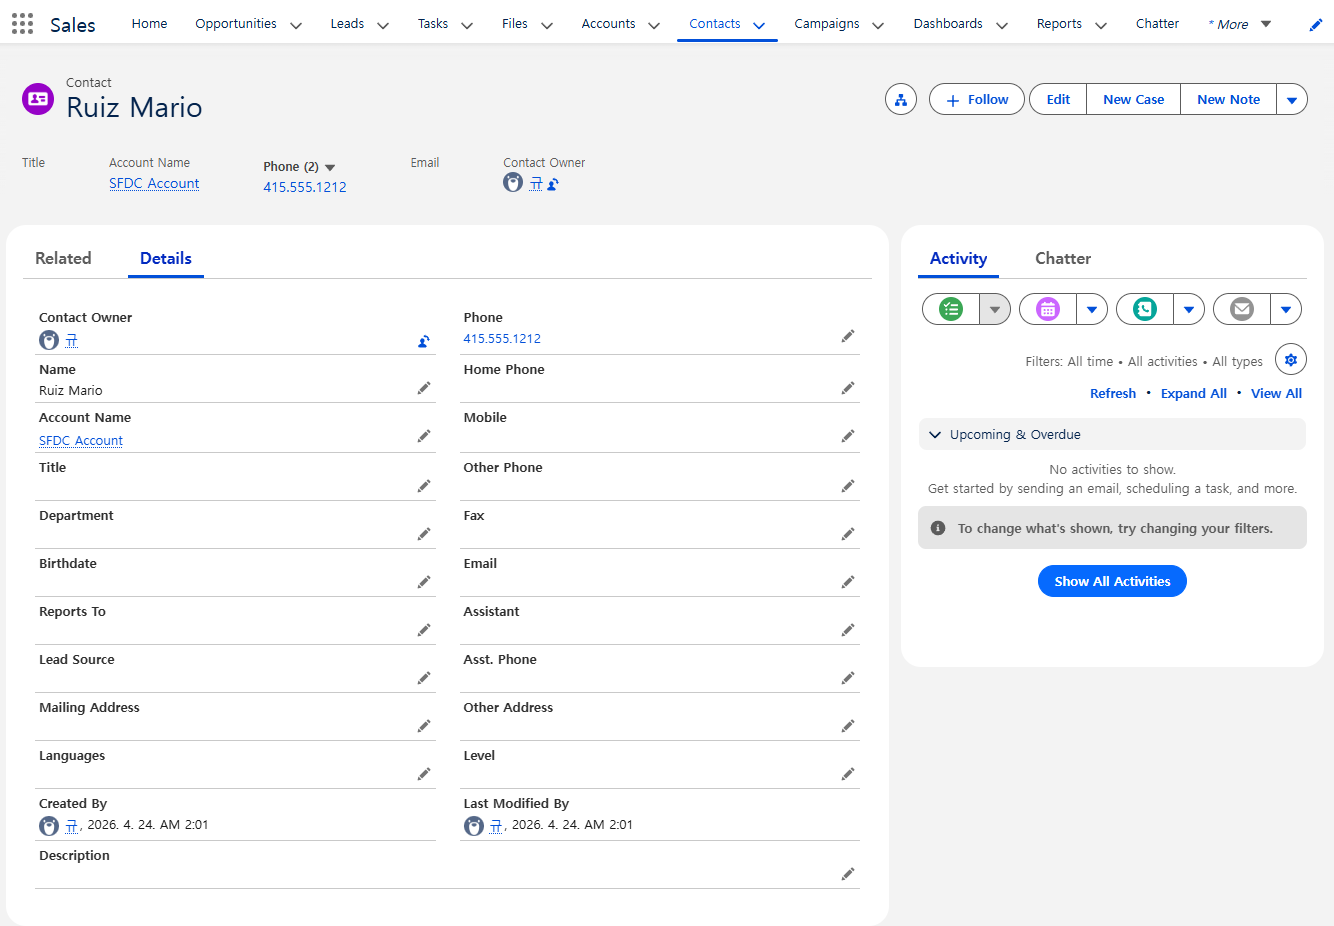The height and width of the screenshot is (926, 1334).
Task: Switch to the Chatter tab in side panel
Action: click(x=1062, y=258)
